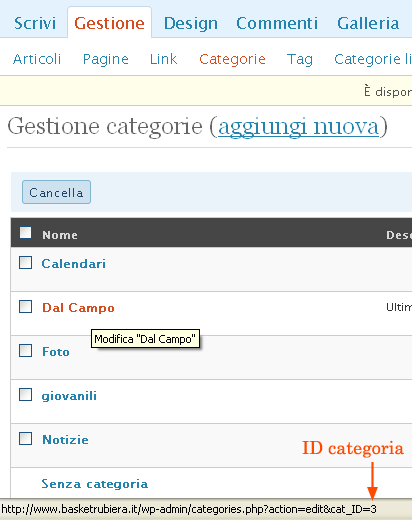The width and height of the screenshot is (412, 520).
Task: Check the giovanili category checkbox
Action: (x=26, y=394)
